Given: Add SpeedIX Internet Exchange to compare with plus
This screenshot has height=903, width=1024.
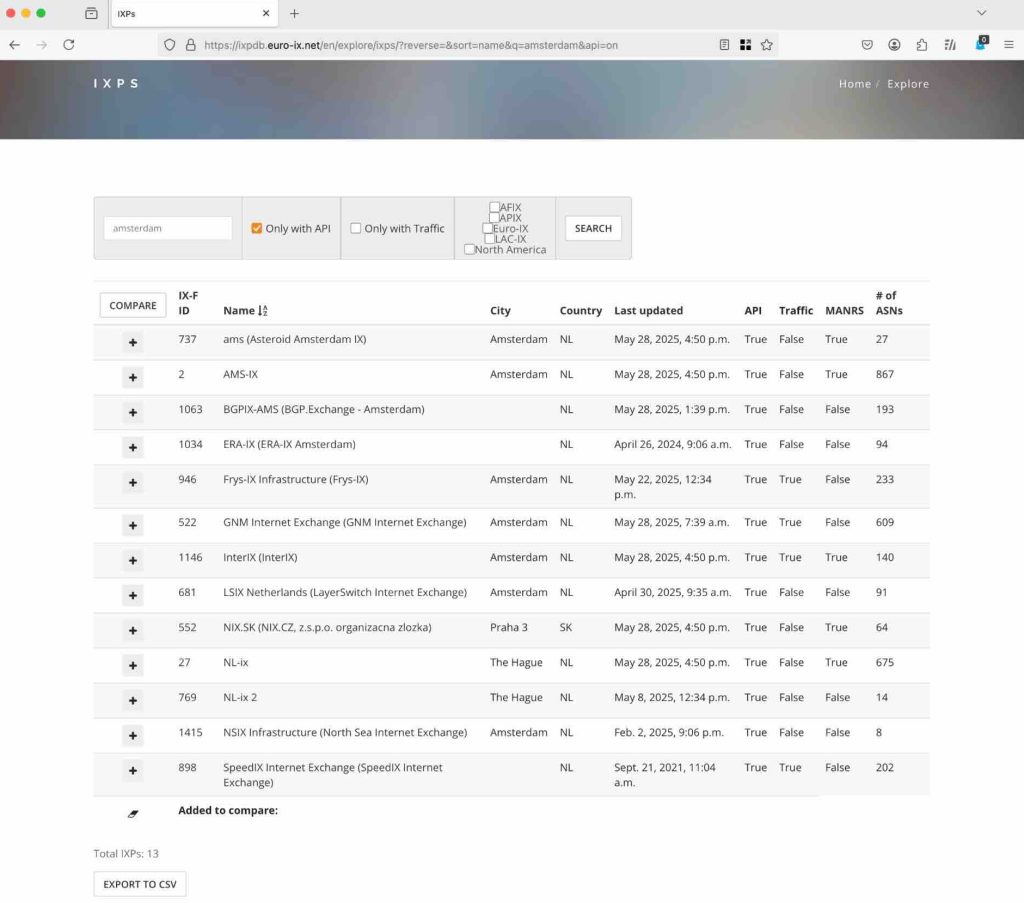Looking at the screenshot, I should [133, 771].
